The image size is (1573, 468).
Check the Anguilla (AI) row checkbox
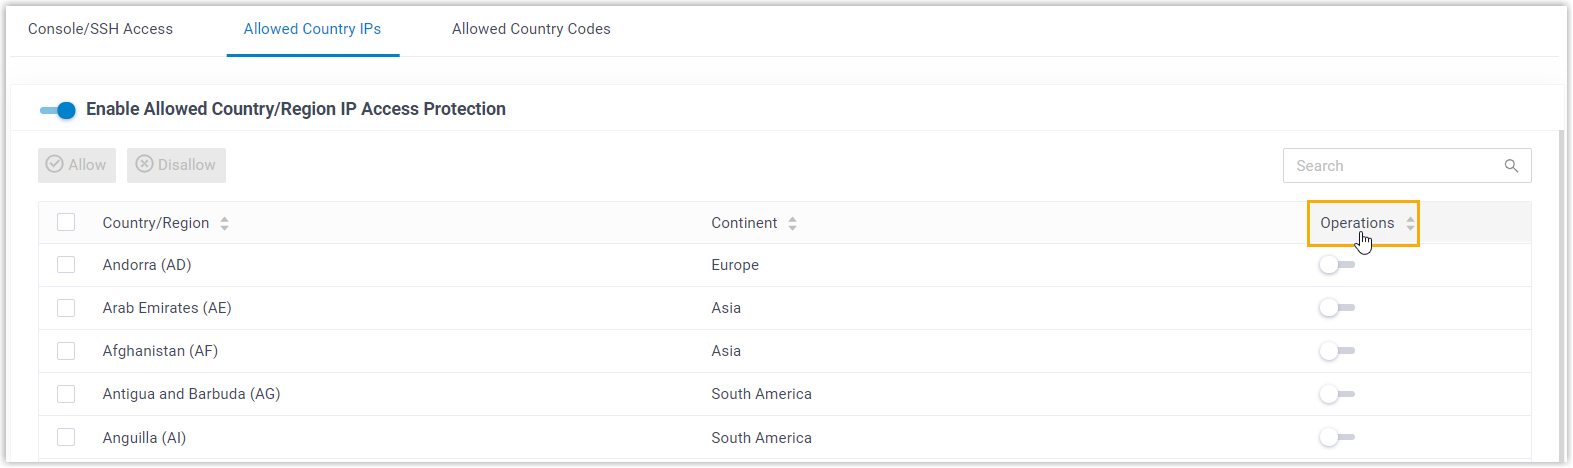66,437
